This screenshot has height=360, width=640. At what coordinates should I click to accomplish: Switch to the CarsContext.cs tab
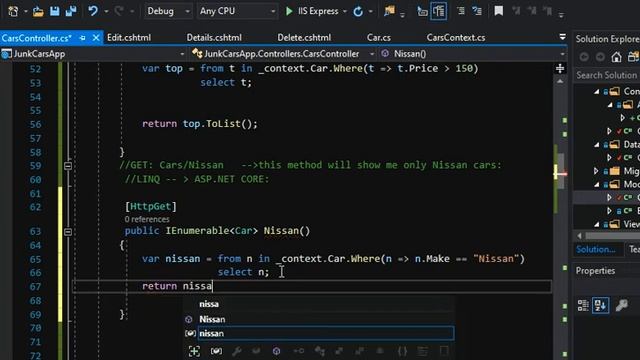click(456, 38)
